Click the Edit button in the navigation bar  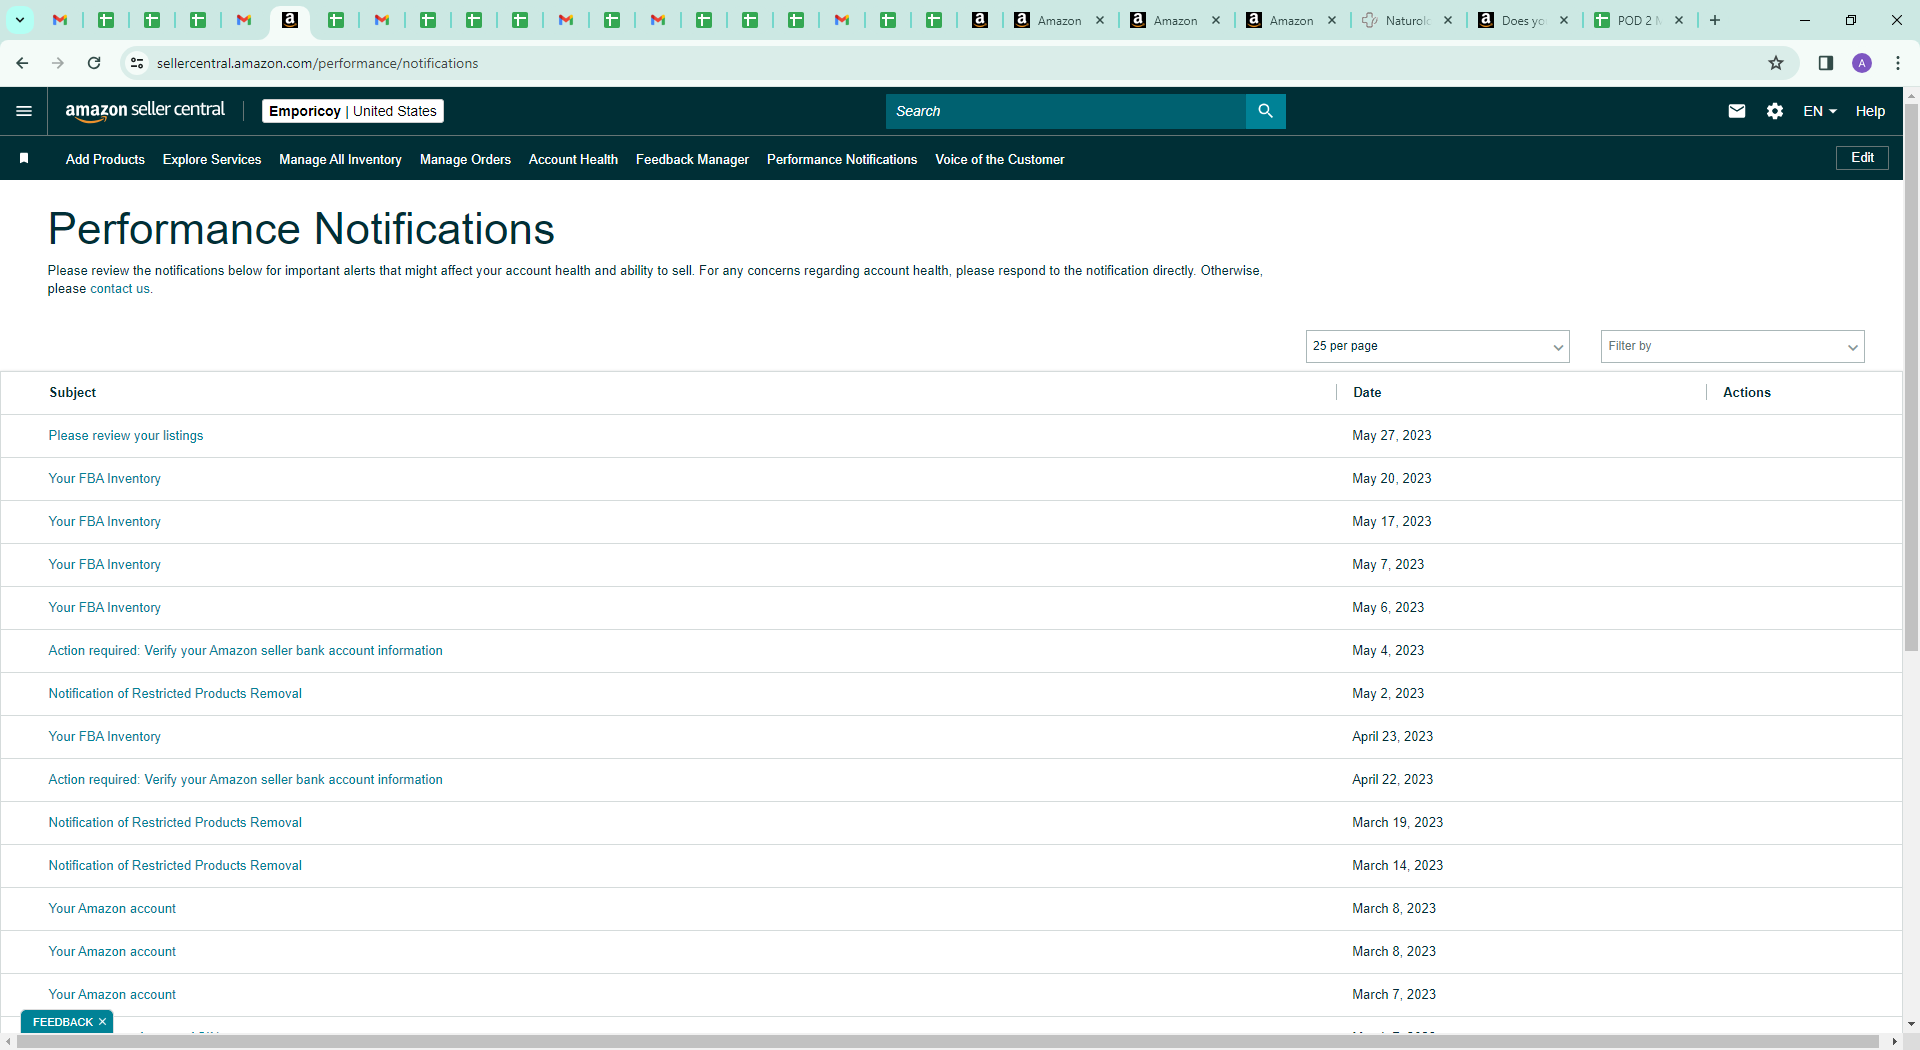pos(1862,158)
